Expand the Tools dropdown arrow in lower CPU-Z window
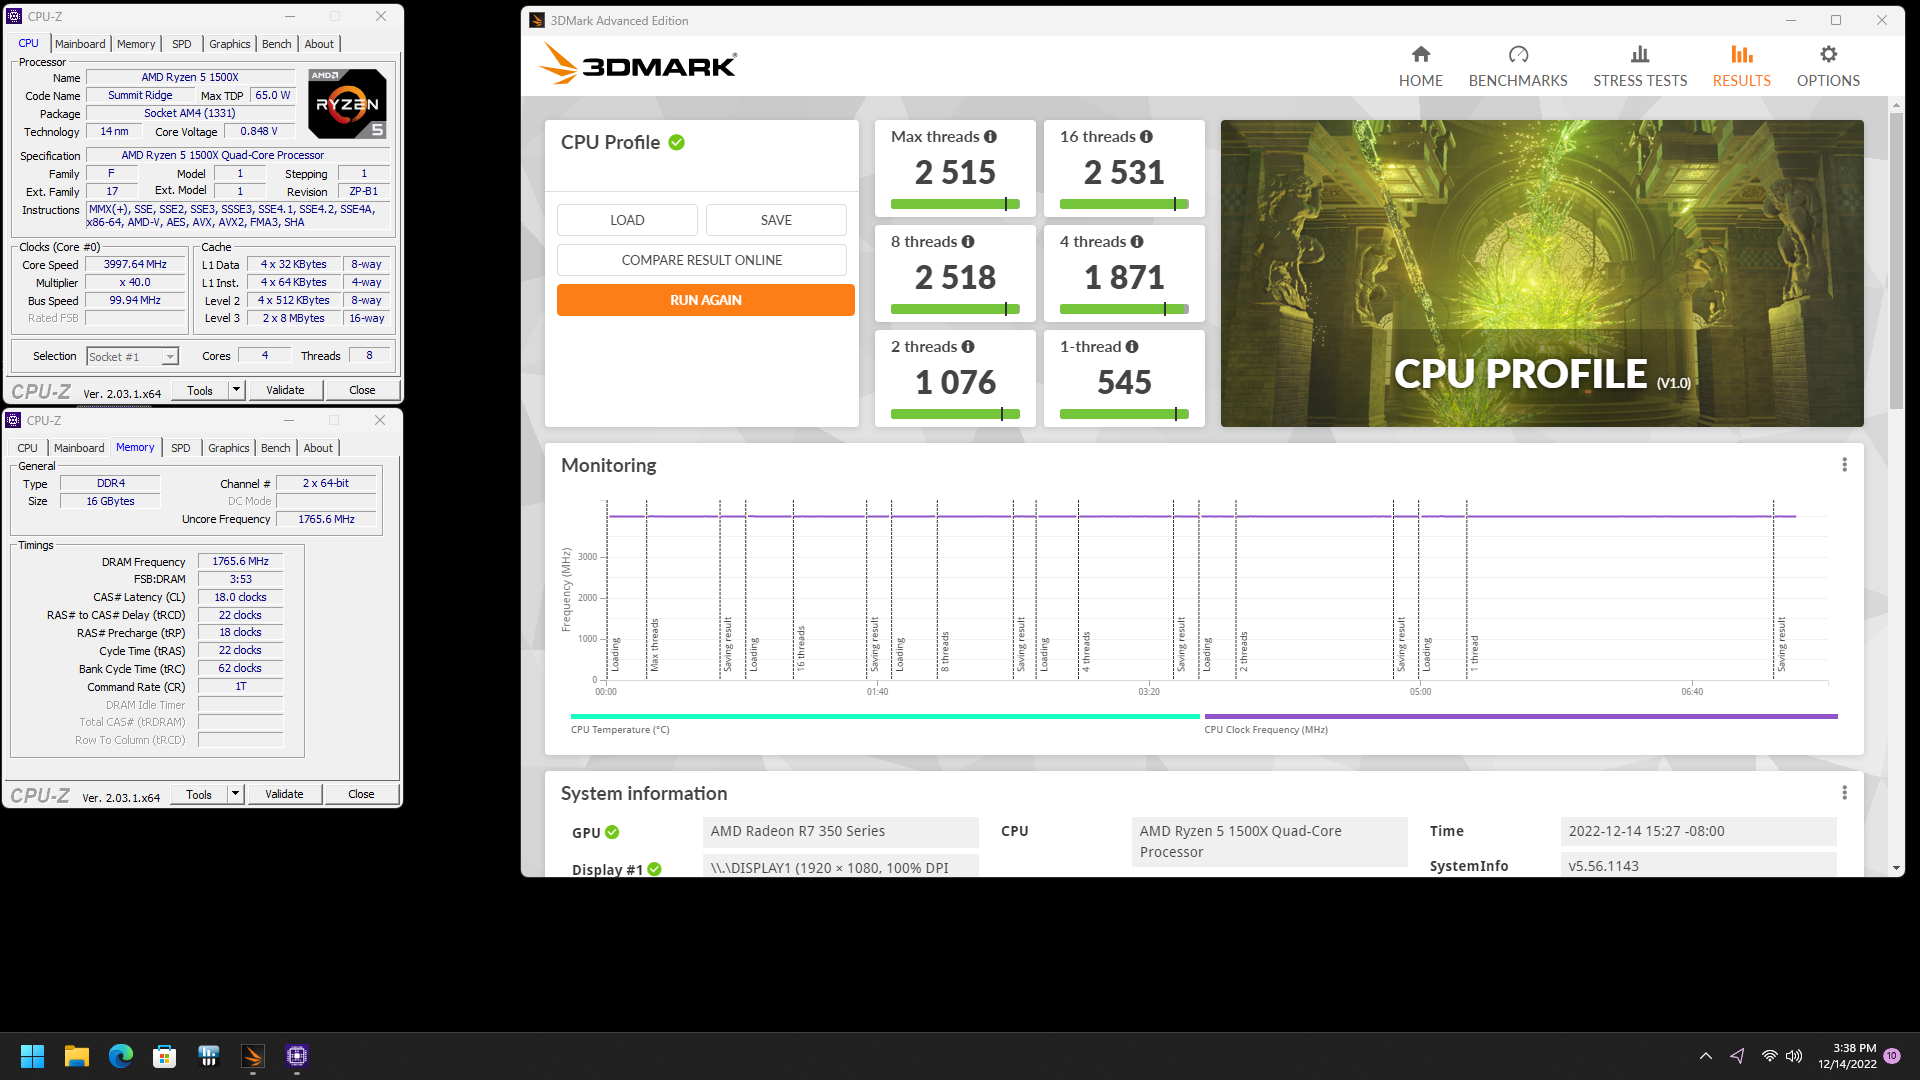 [x=235, y=794]
